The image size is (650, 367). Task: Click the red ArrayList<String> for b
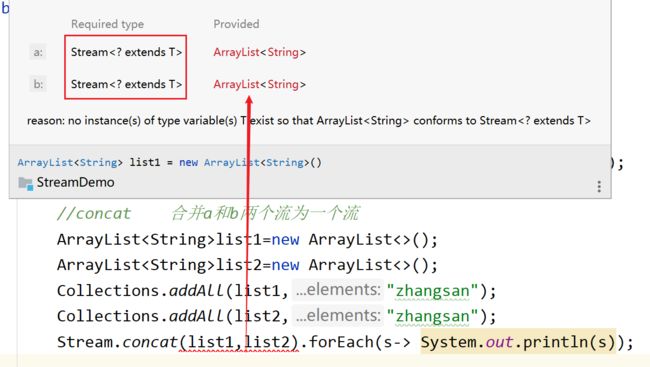click(260, 84)
